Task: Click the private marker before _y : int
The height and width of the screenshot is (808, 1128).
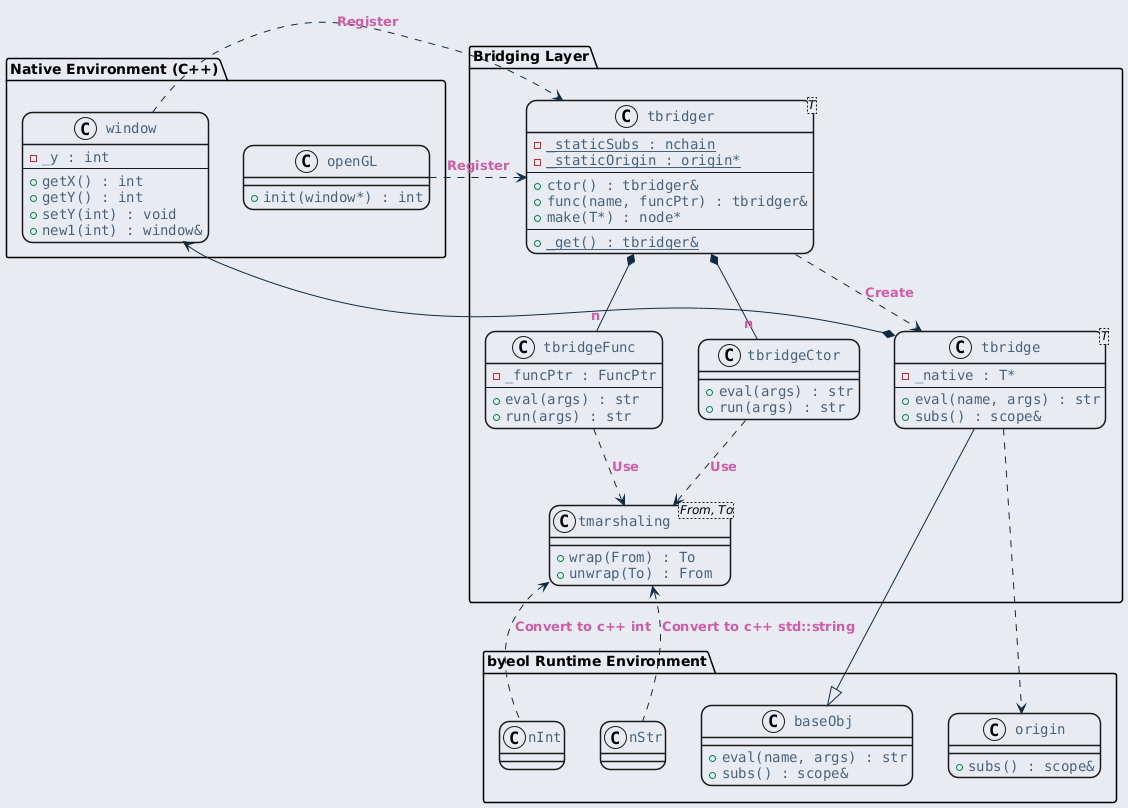Action: [x=33, y=158]
